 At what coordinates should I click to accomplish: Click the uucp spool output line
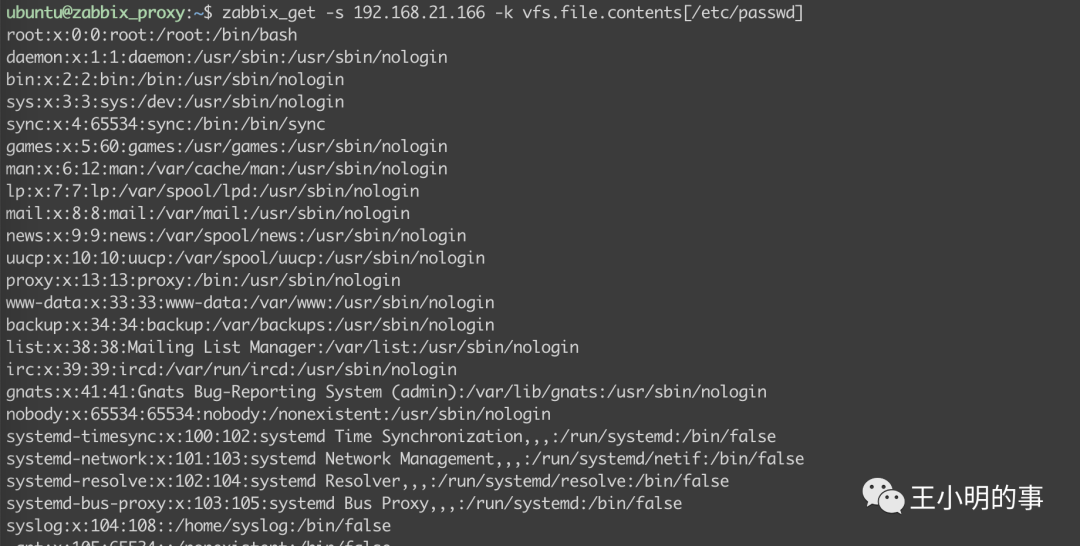tap(245, 258)
